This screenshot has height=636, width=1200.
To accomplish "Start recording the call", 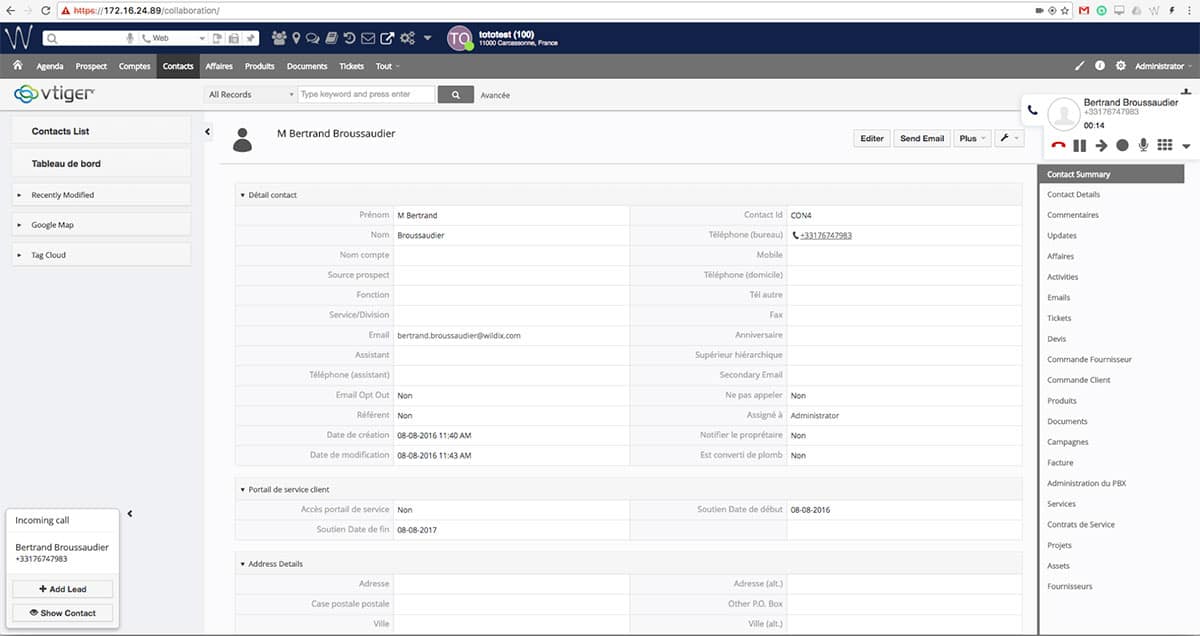I will point(1122,146).
